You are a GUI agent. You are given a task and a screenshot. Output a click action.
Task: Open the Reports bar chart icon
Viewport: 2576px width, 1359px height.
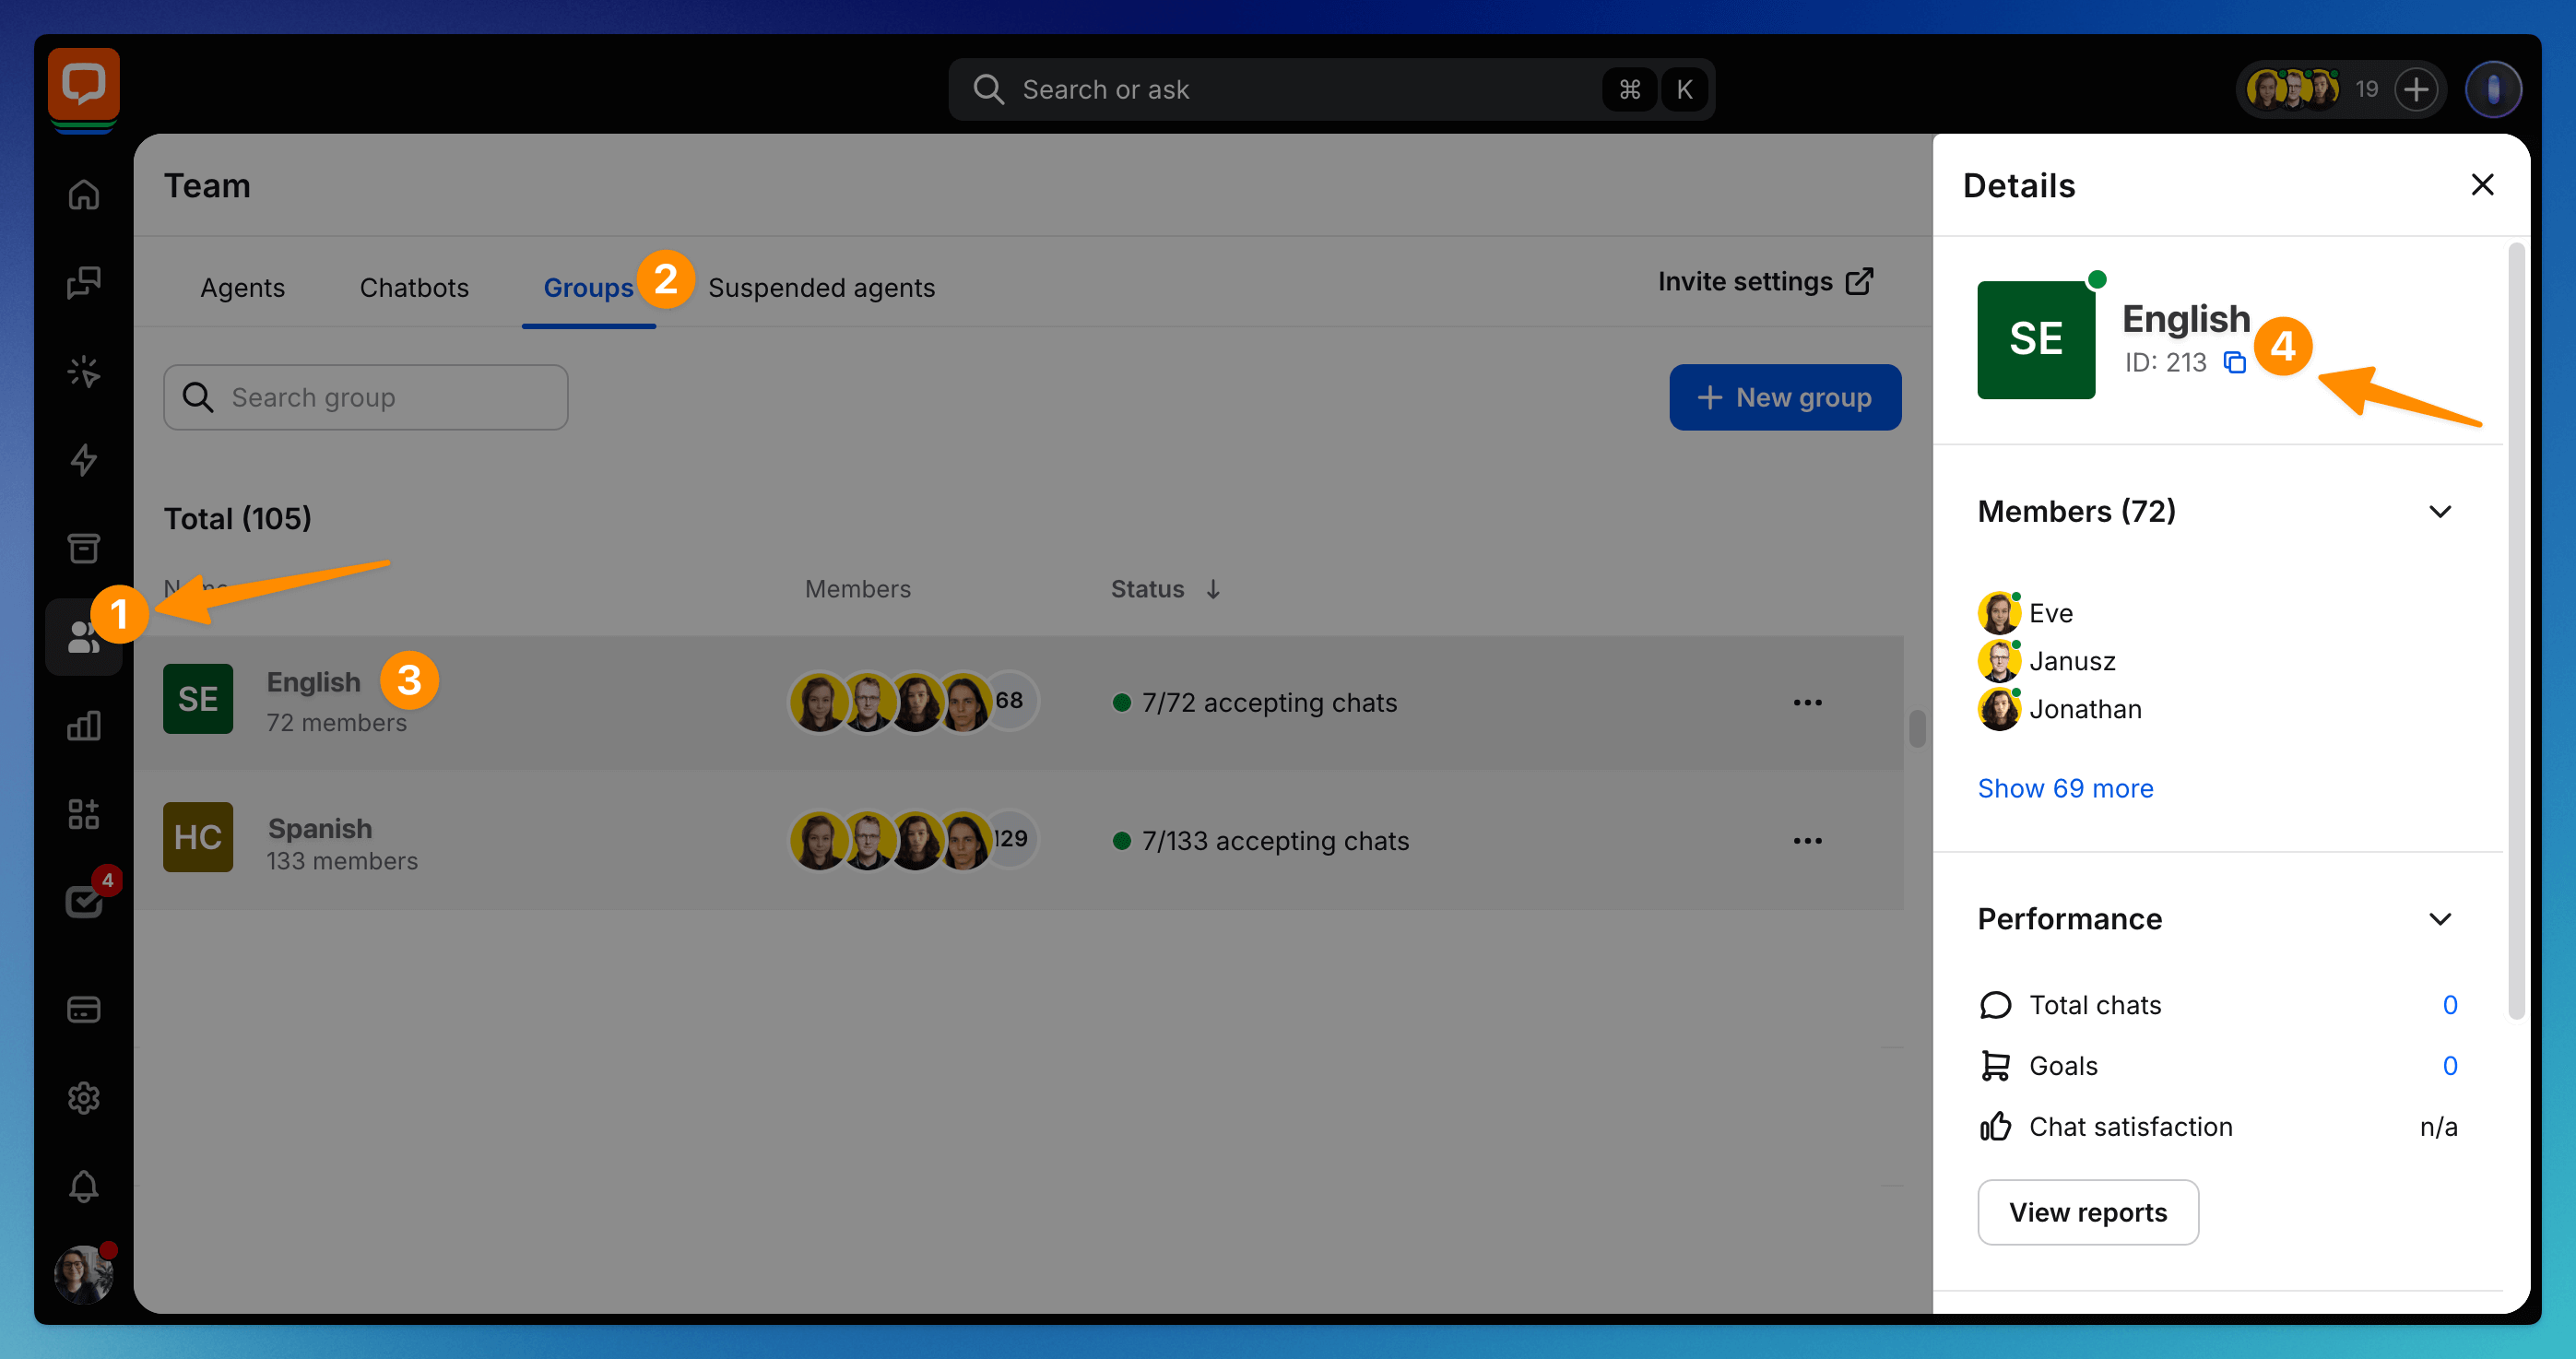84,725
